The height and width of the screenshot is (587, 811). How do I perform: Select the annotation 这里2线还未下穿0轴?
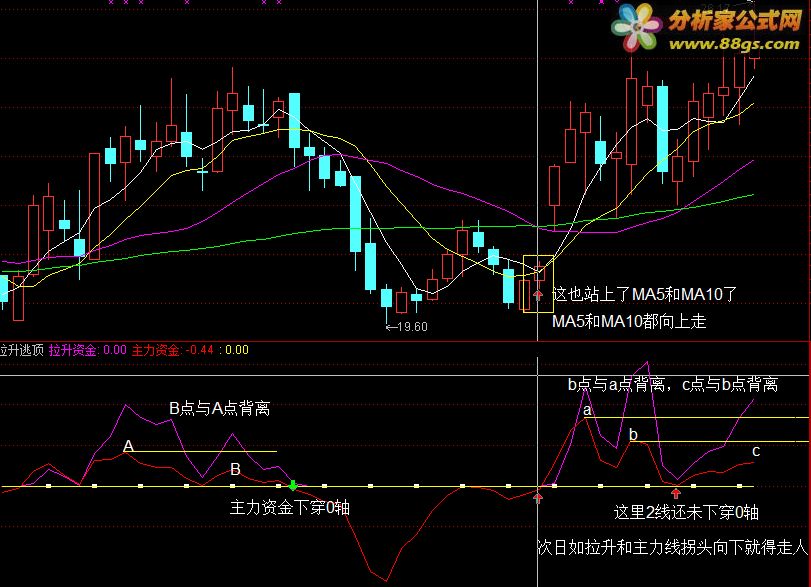(686, 512)
